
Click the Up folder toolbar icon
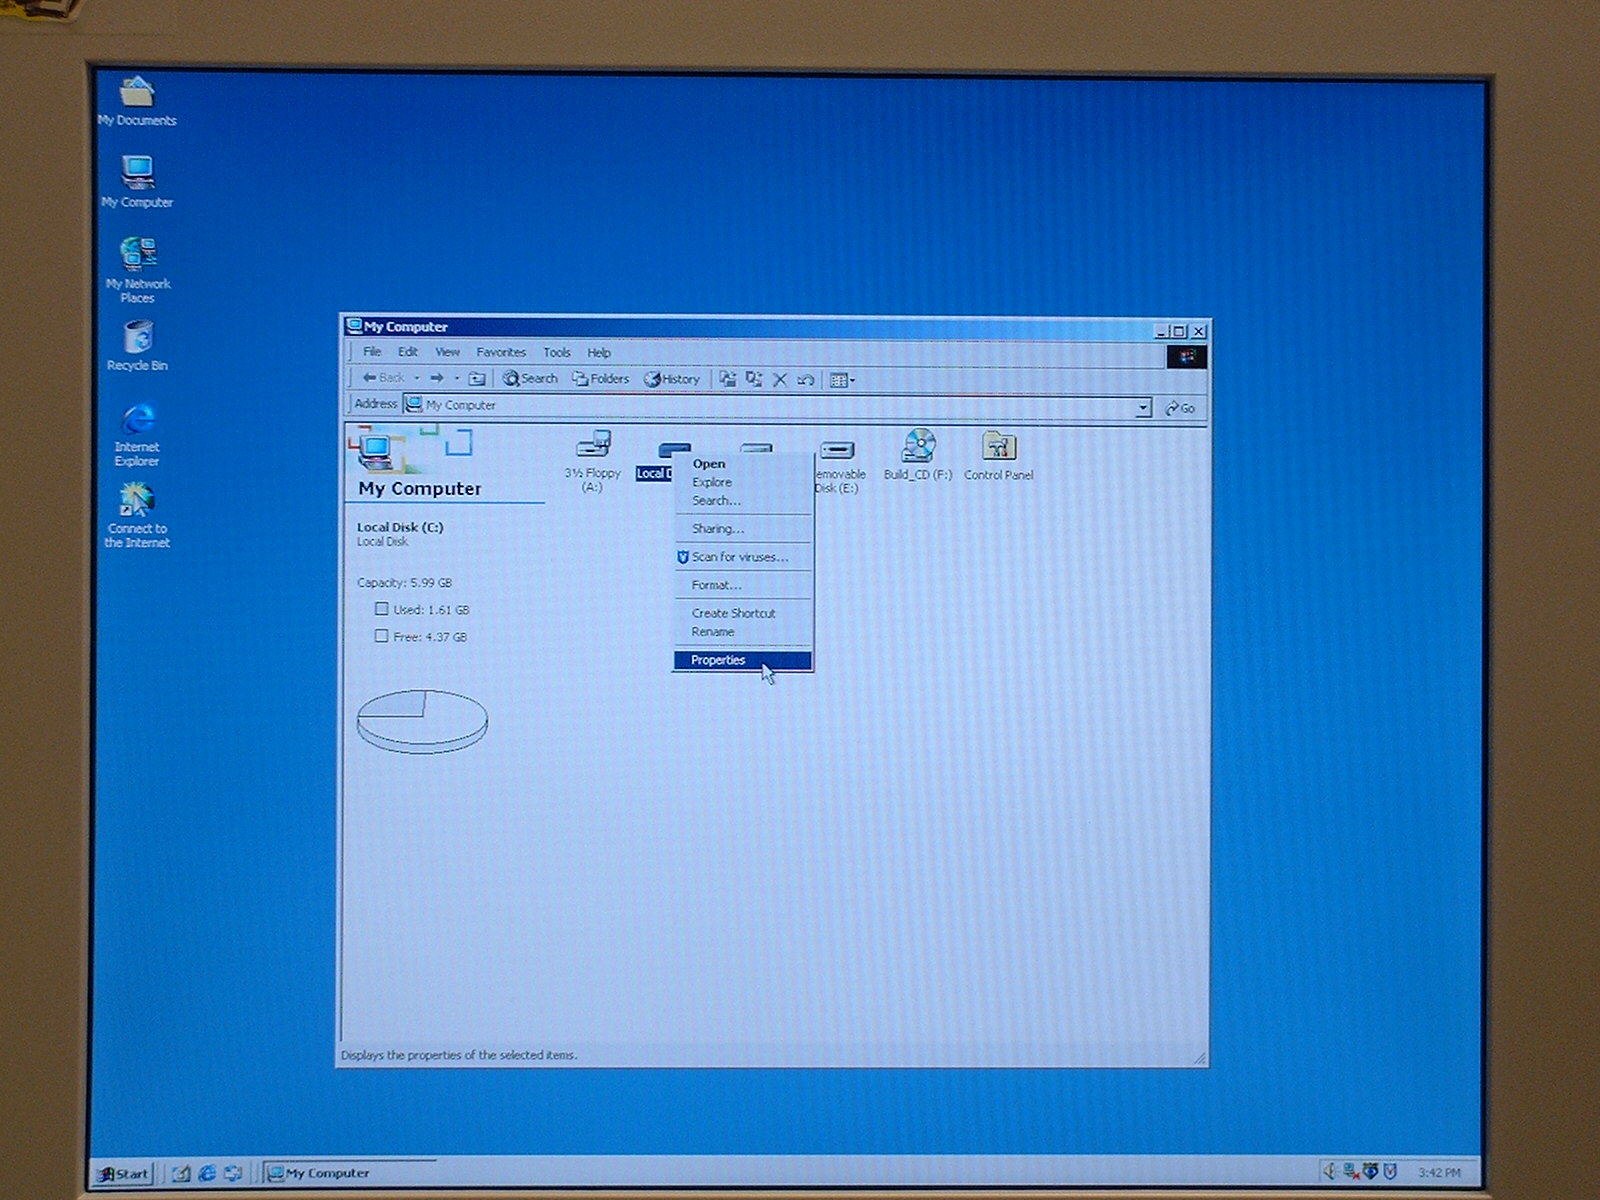coord(477,379)
